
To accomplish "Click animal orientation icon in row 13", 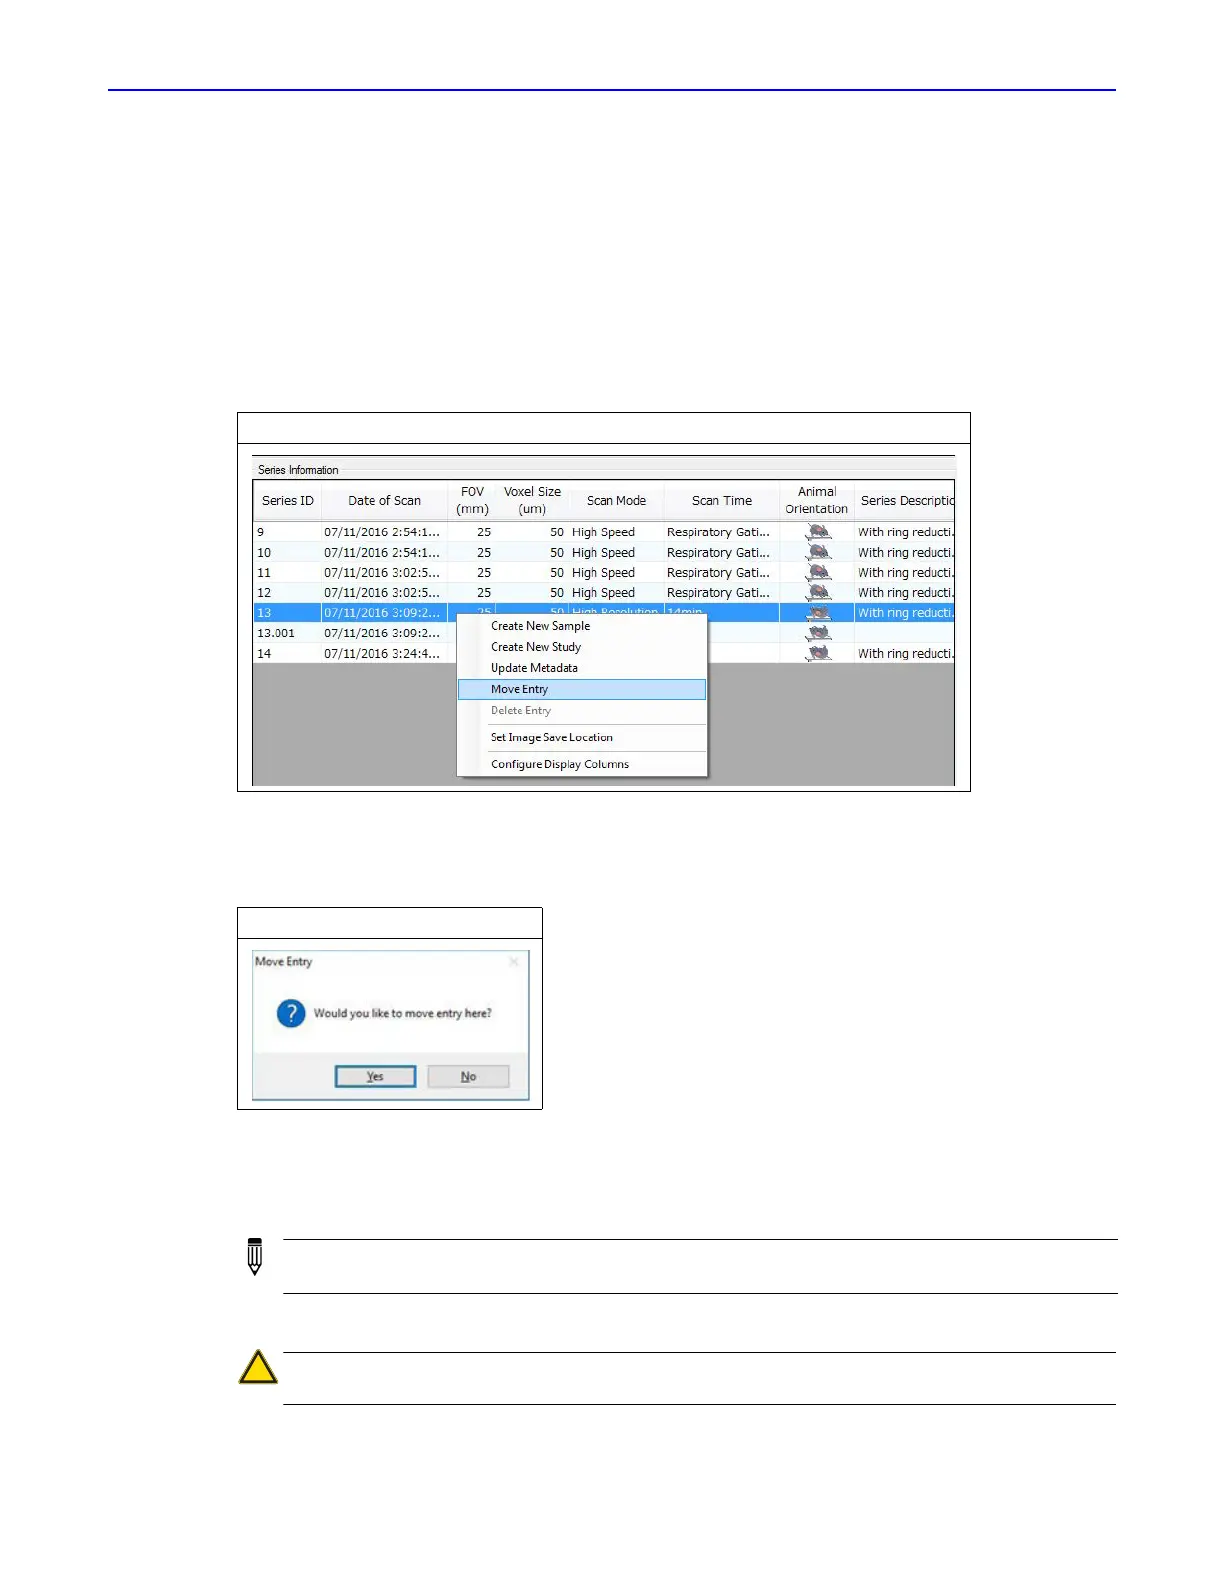I will pos(819,613).
